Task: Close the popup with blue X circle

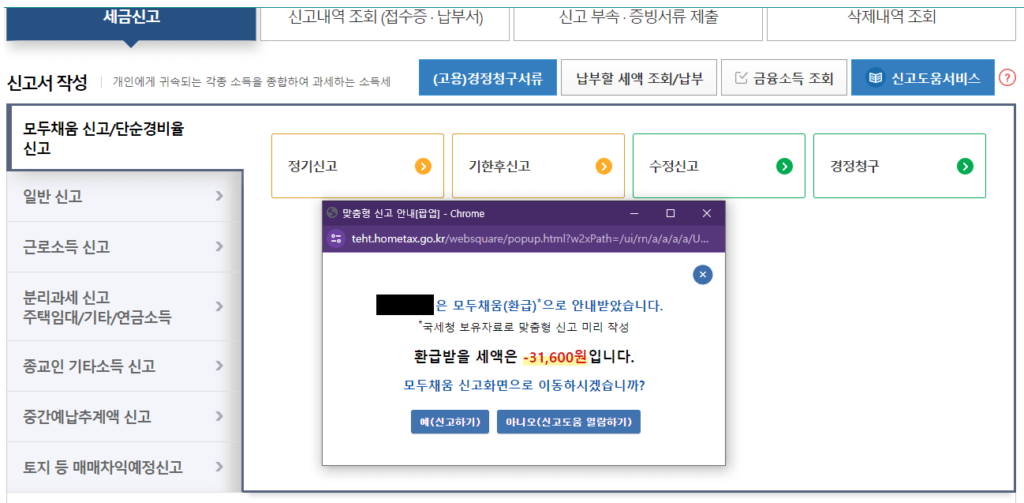Action: click(703, 275)
